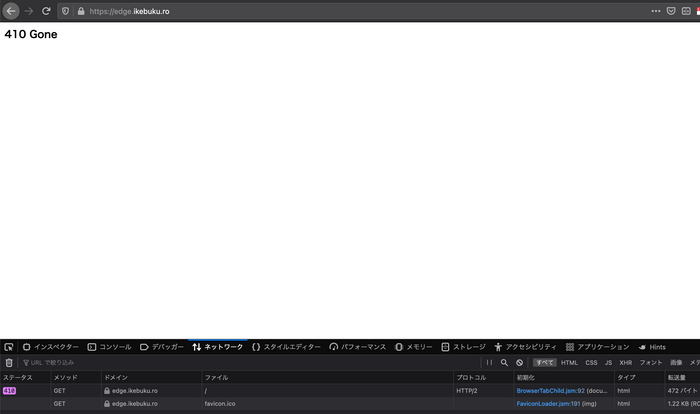Select the address bar URL edge.ikebuku.ro
The image size is (700, 414).
[129, 11]
